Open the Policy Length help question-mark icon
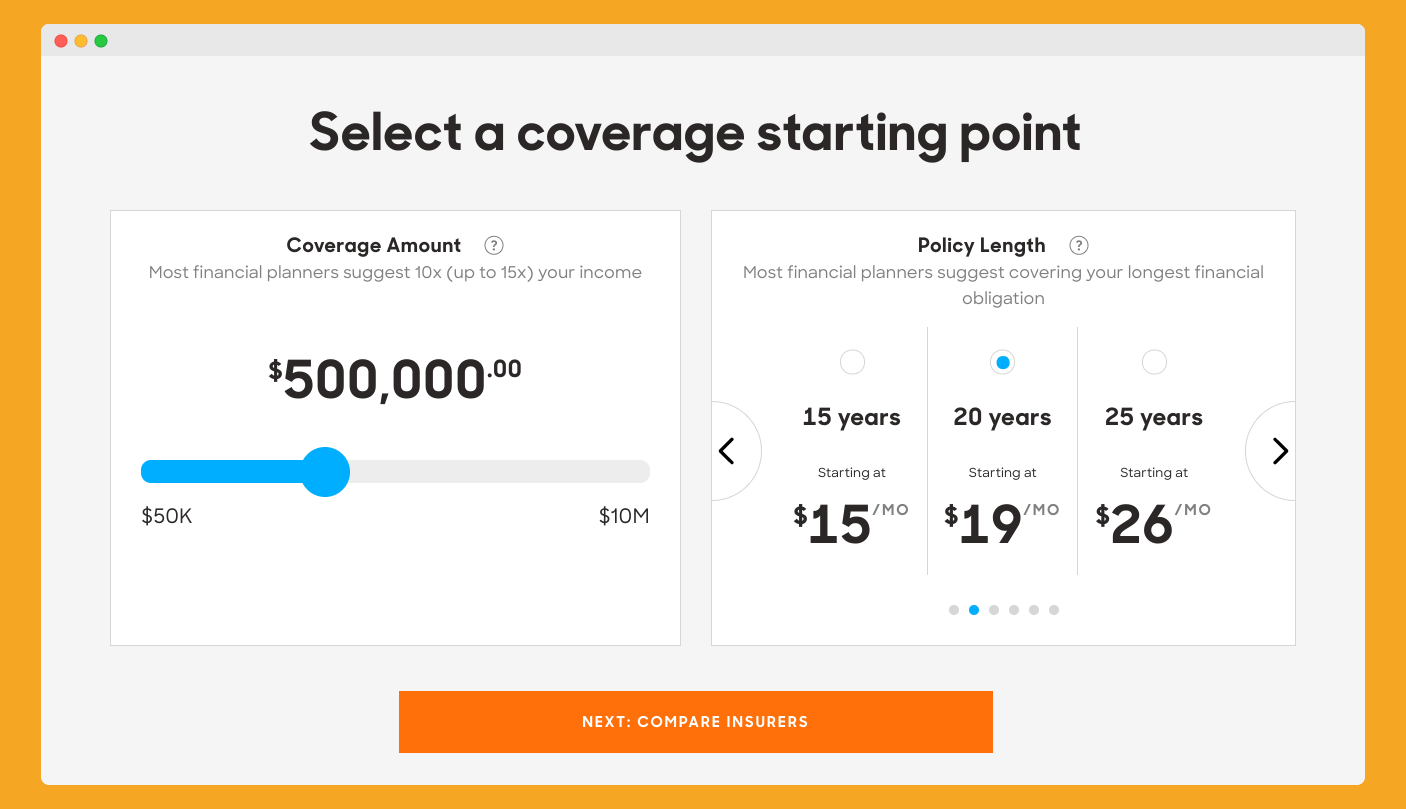 (x=1079, y=245)
